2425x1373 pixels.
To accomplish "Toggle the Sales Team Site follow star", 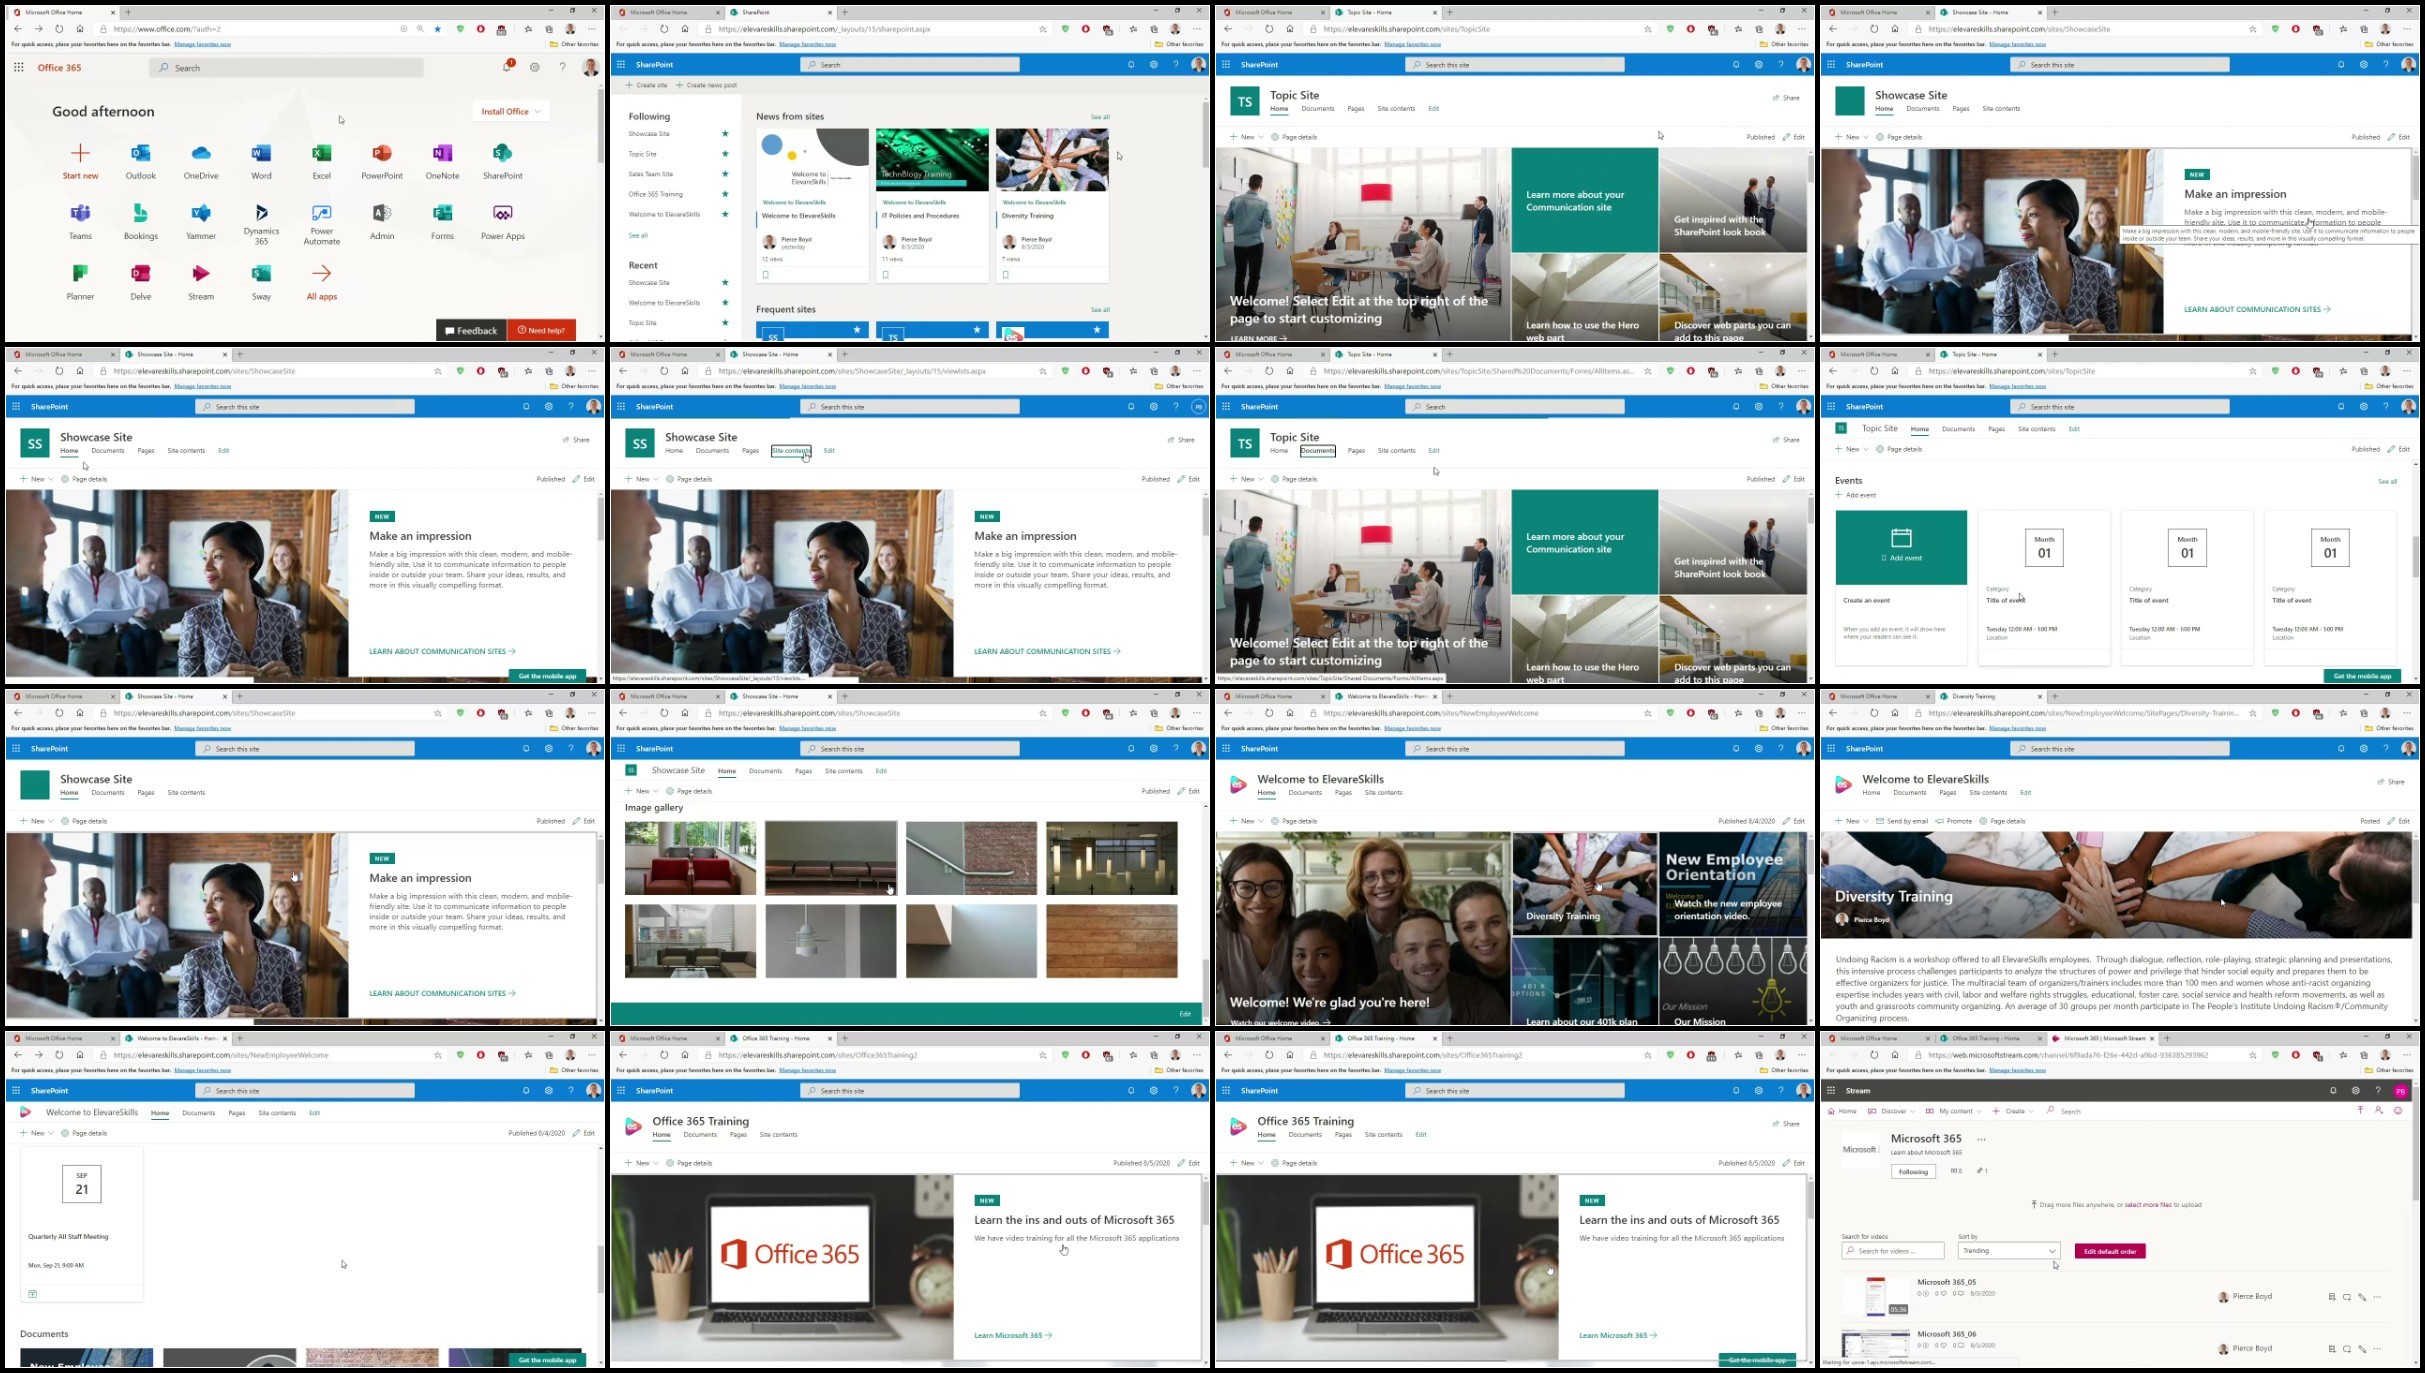I will click(725, 174).
